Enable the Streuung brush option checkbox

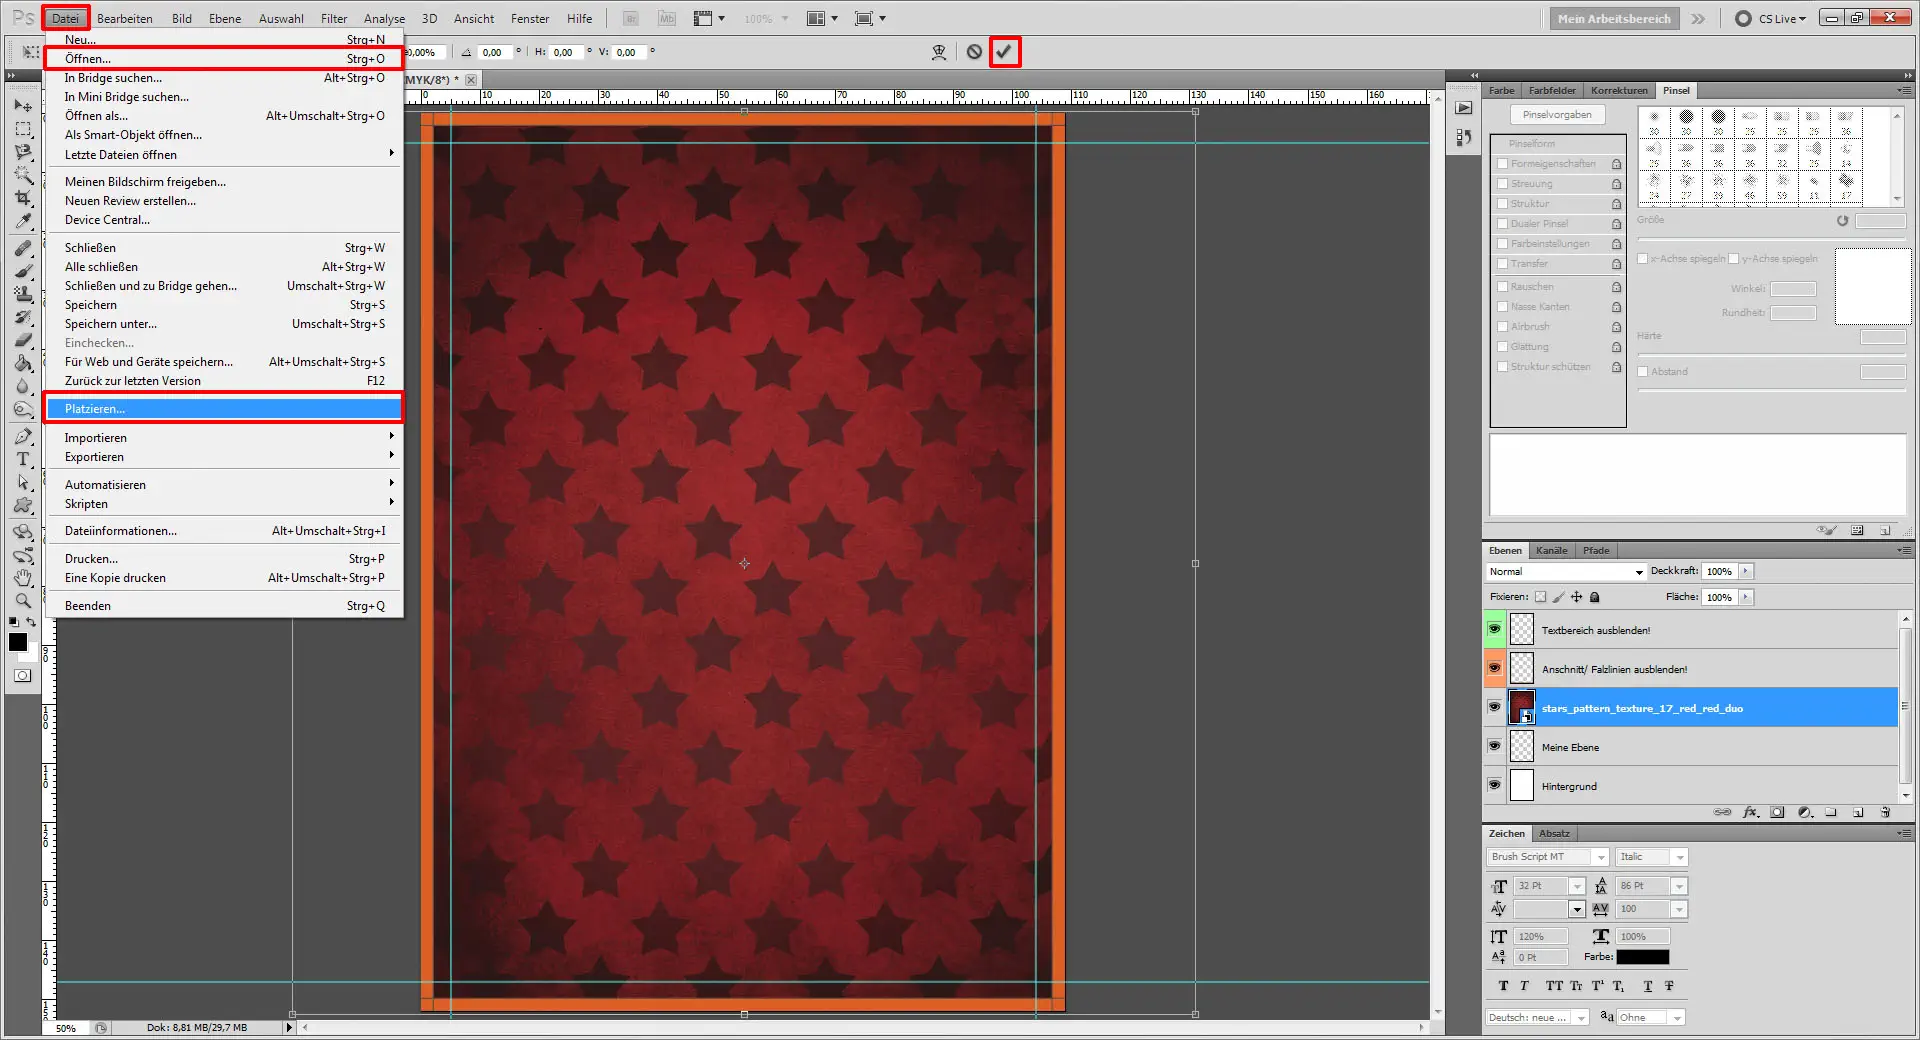pyautogui.click(x=1503, y=184)
